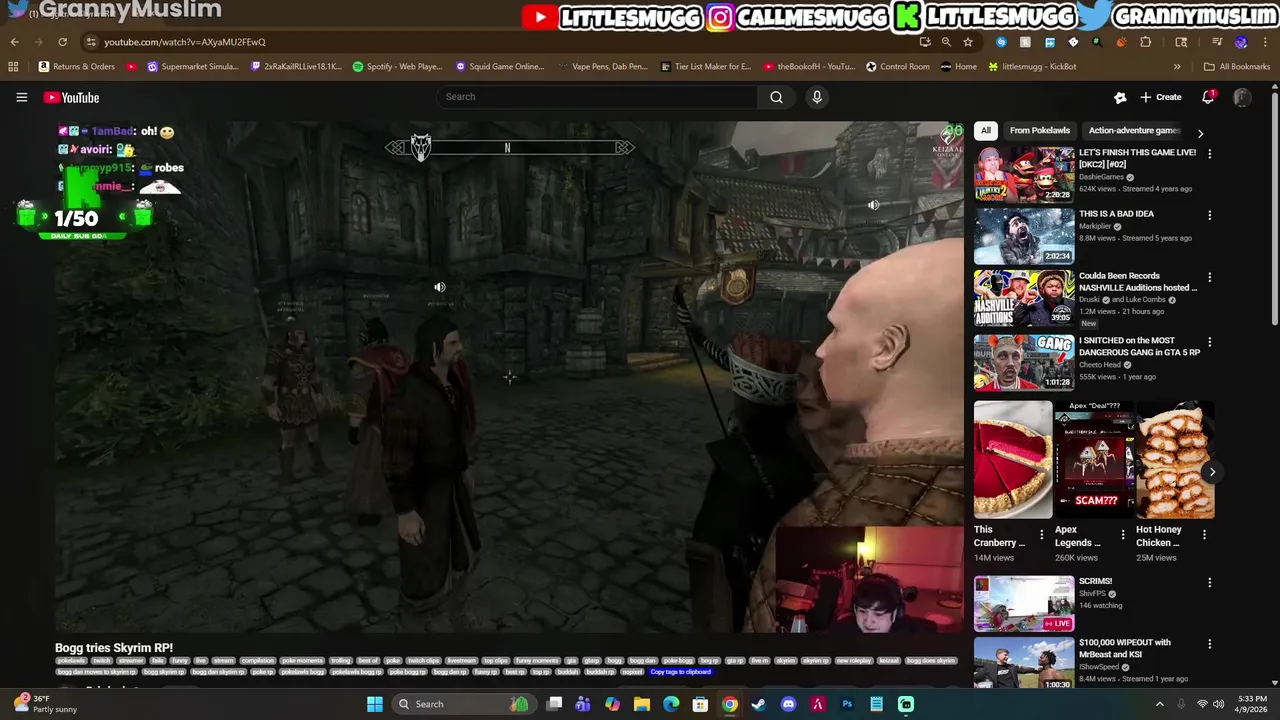The image size is (1280, 720).
Task: Open All Bookmarks folder
Action: pyautogui.click(x=1237, y=67)
